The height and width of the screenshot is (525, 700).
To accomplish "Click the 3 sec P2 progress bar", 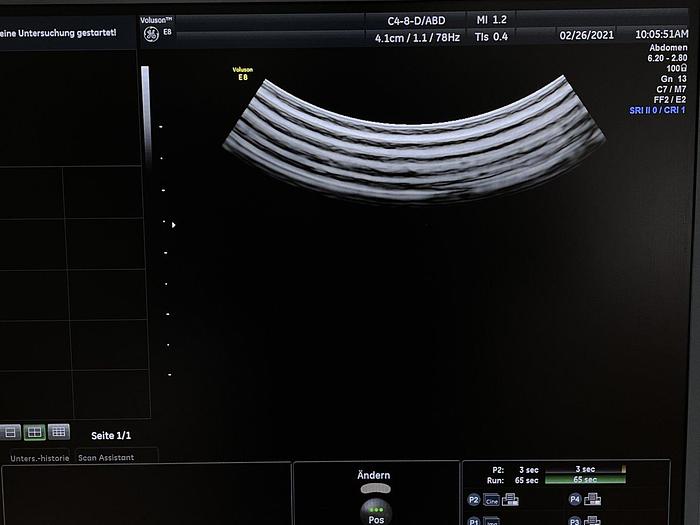I will 585,469.
